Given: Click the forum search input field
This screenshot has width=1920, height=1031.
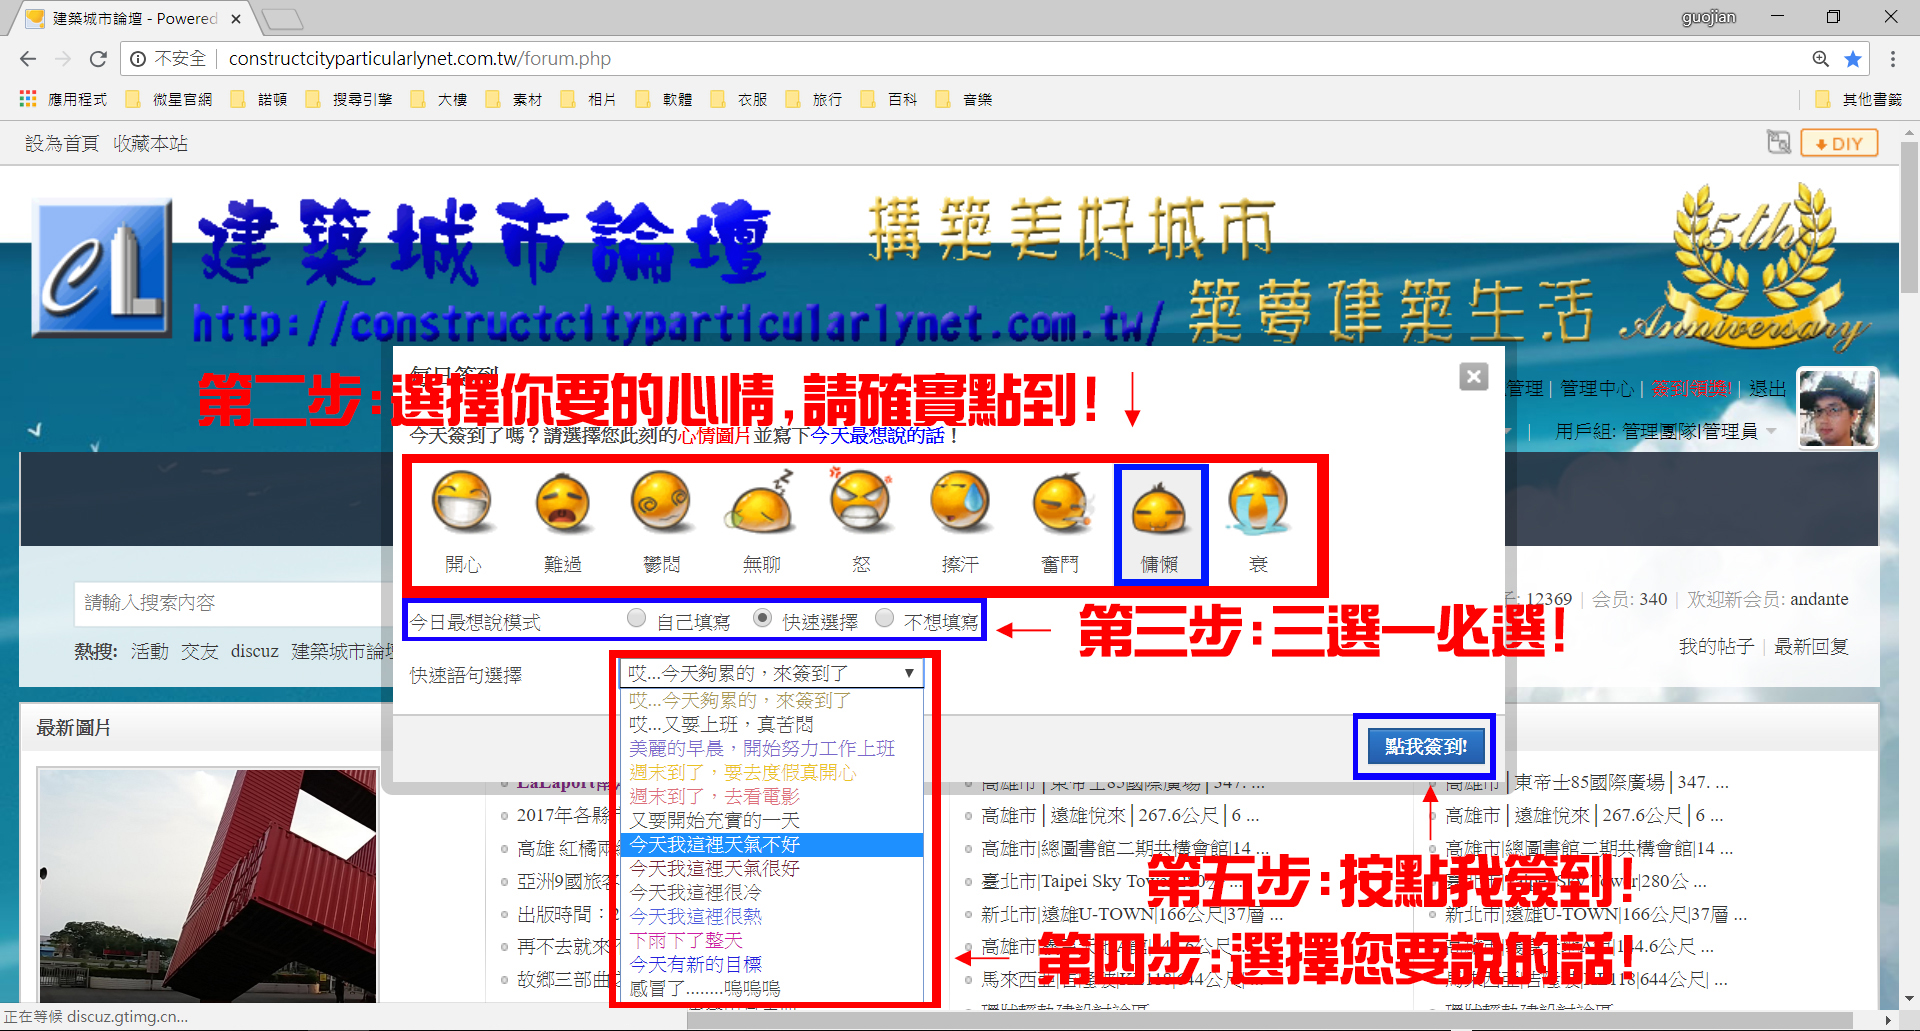Looking at the screenshot, I should click(x=230, y=603).
